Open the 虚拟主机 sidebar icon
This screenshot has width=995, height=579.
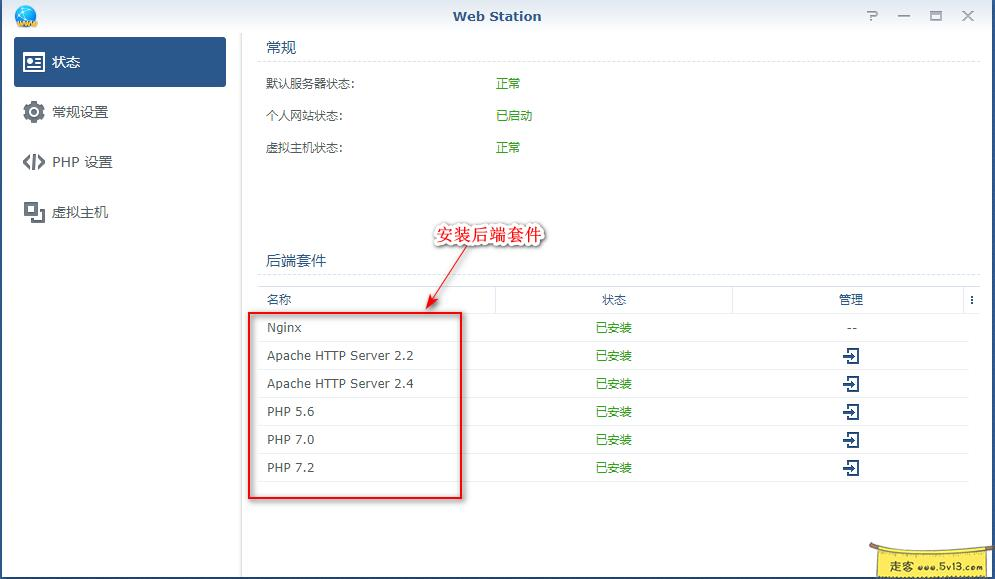click(x=33, y=212)
